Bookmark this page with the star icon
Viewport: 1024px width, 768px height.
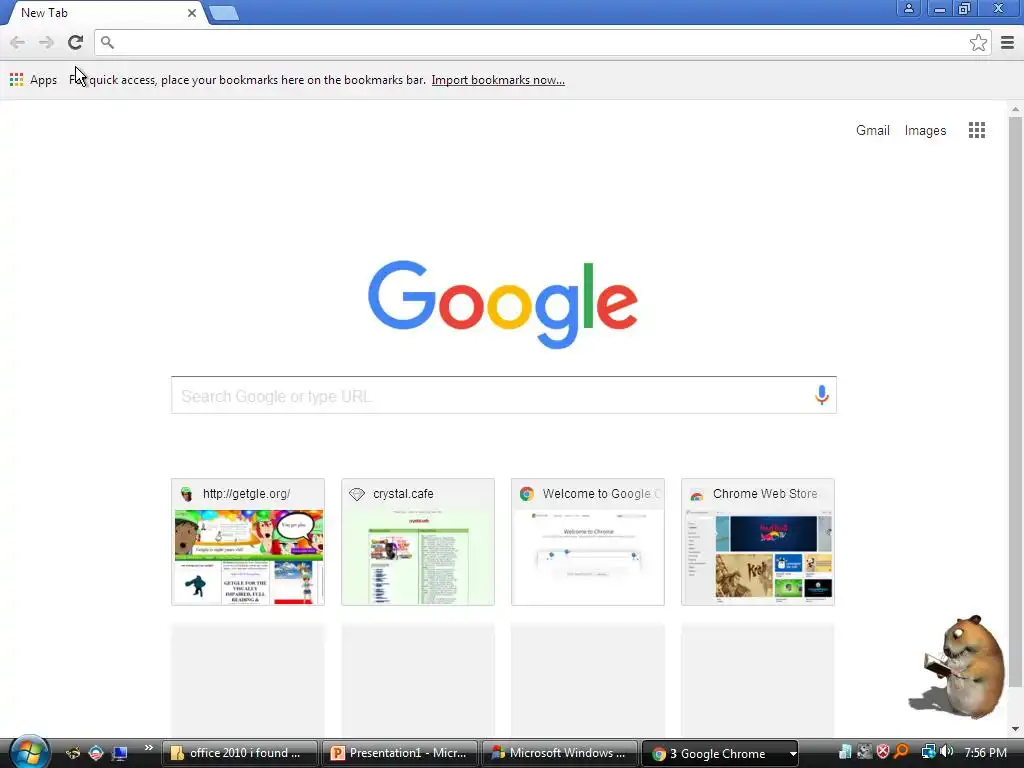(x=978, y=42)
